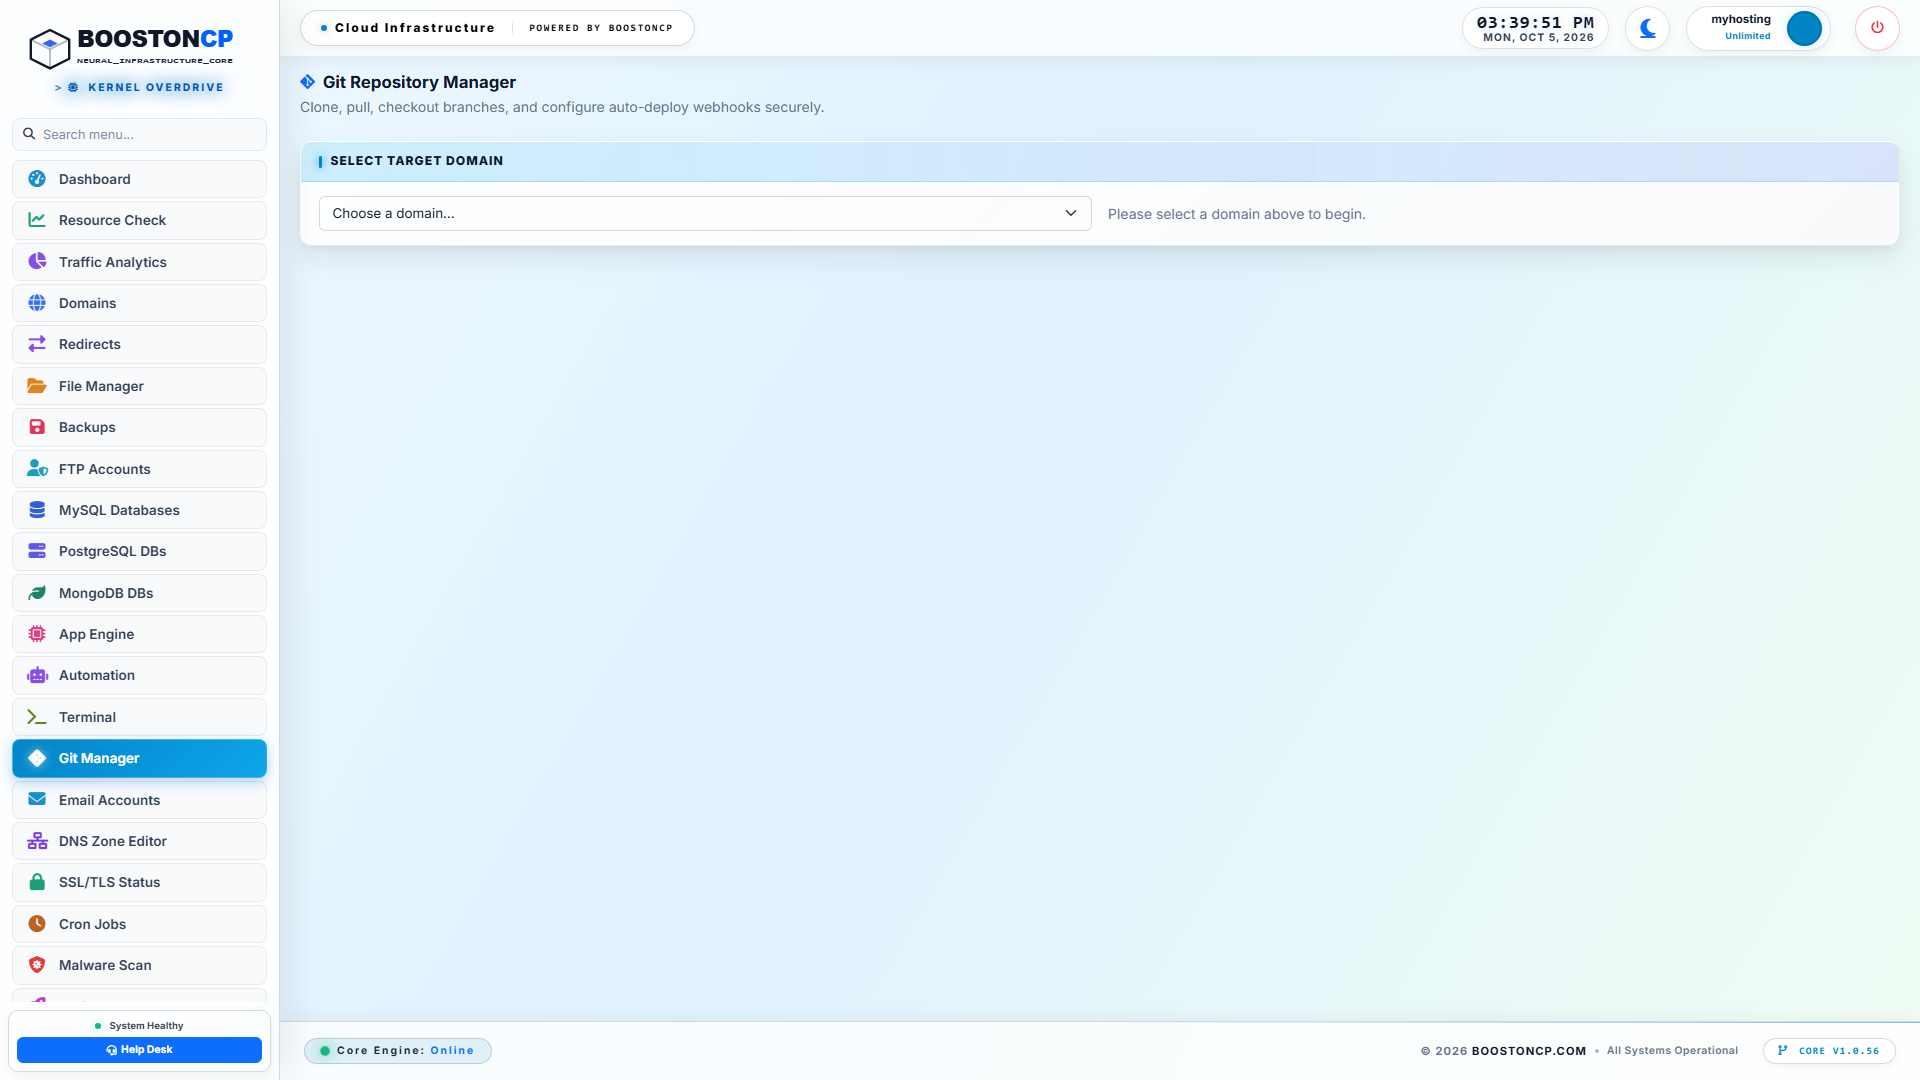1920x1080 pixels.
Task: Open the File Manager folder icon
Action: point(37,386)
